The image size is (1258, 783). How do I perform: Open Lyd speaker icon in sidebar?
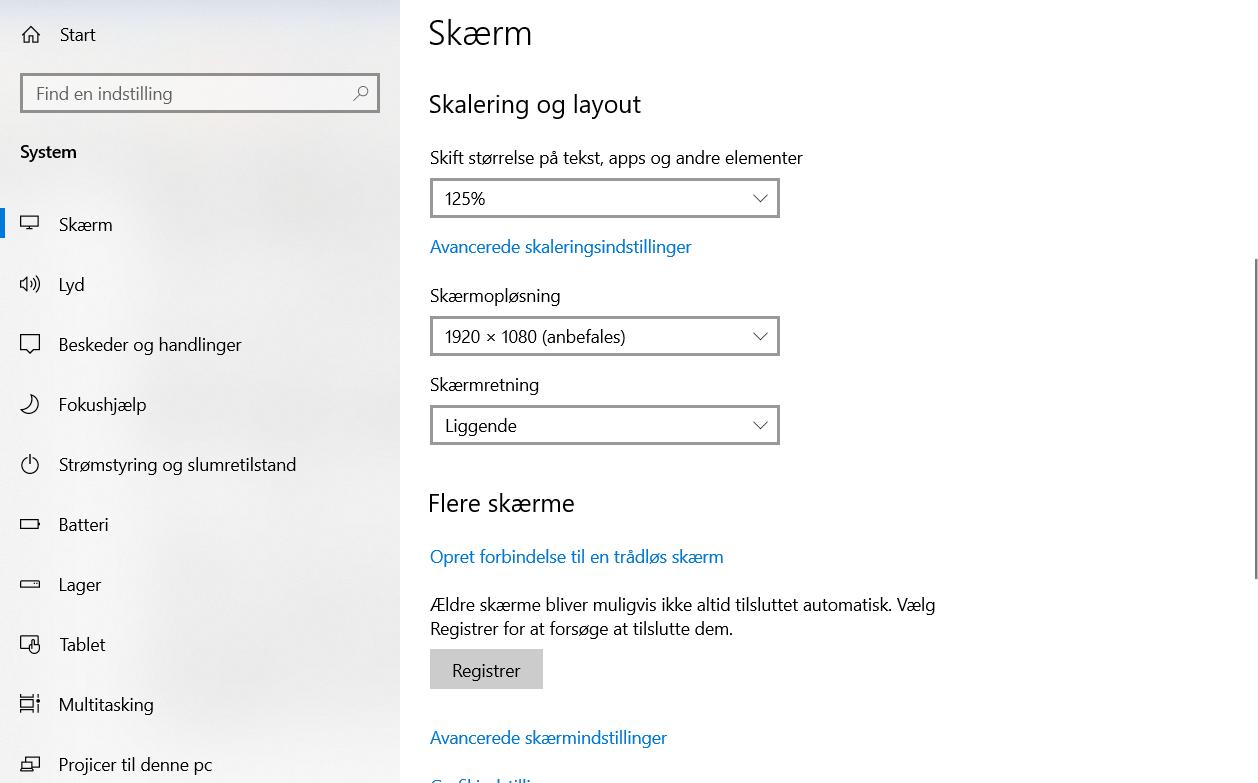pyautogui.click(x=30, y=285)
